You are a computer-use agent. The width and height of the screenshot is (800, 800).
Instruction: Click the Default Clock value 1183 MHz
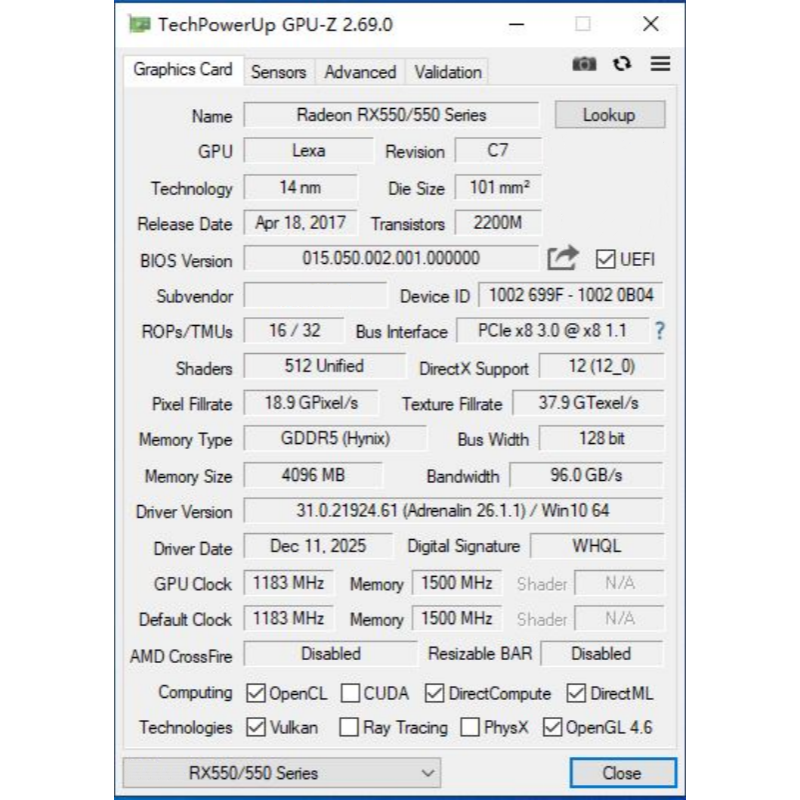[x=289, y=618]
